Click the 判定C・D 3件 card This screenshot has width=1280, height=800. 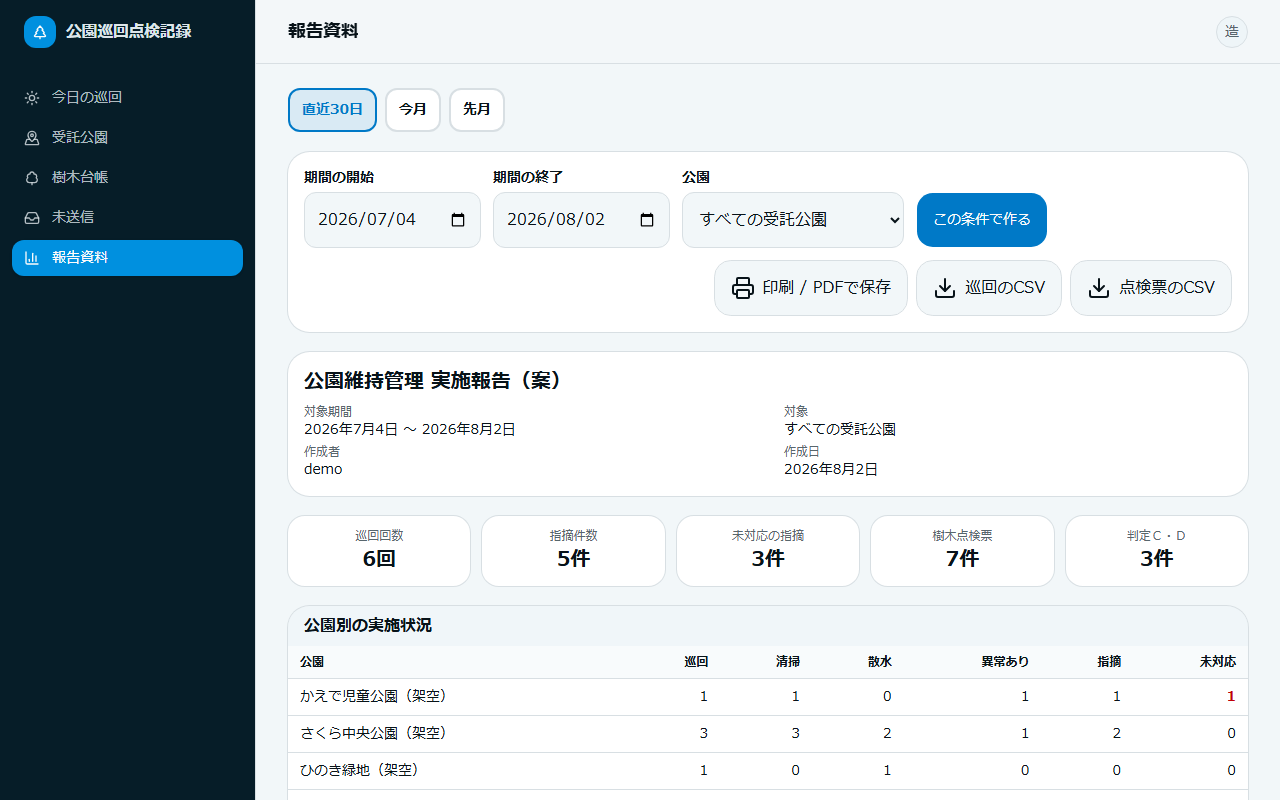1157,551
